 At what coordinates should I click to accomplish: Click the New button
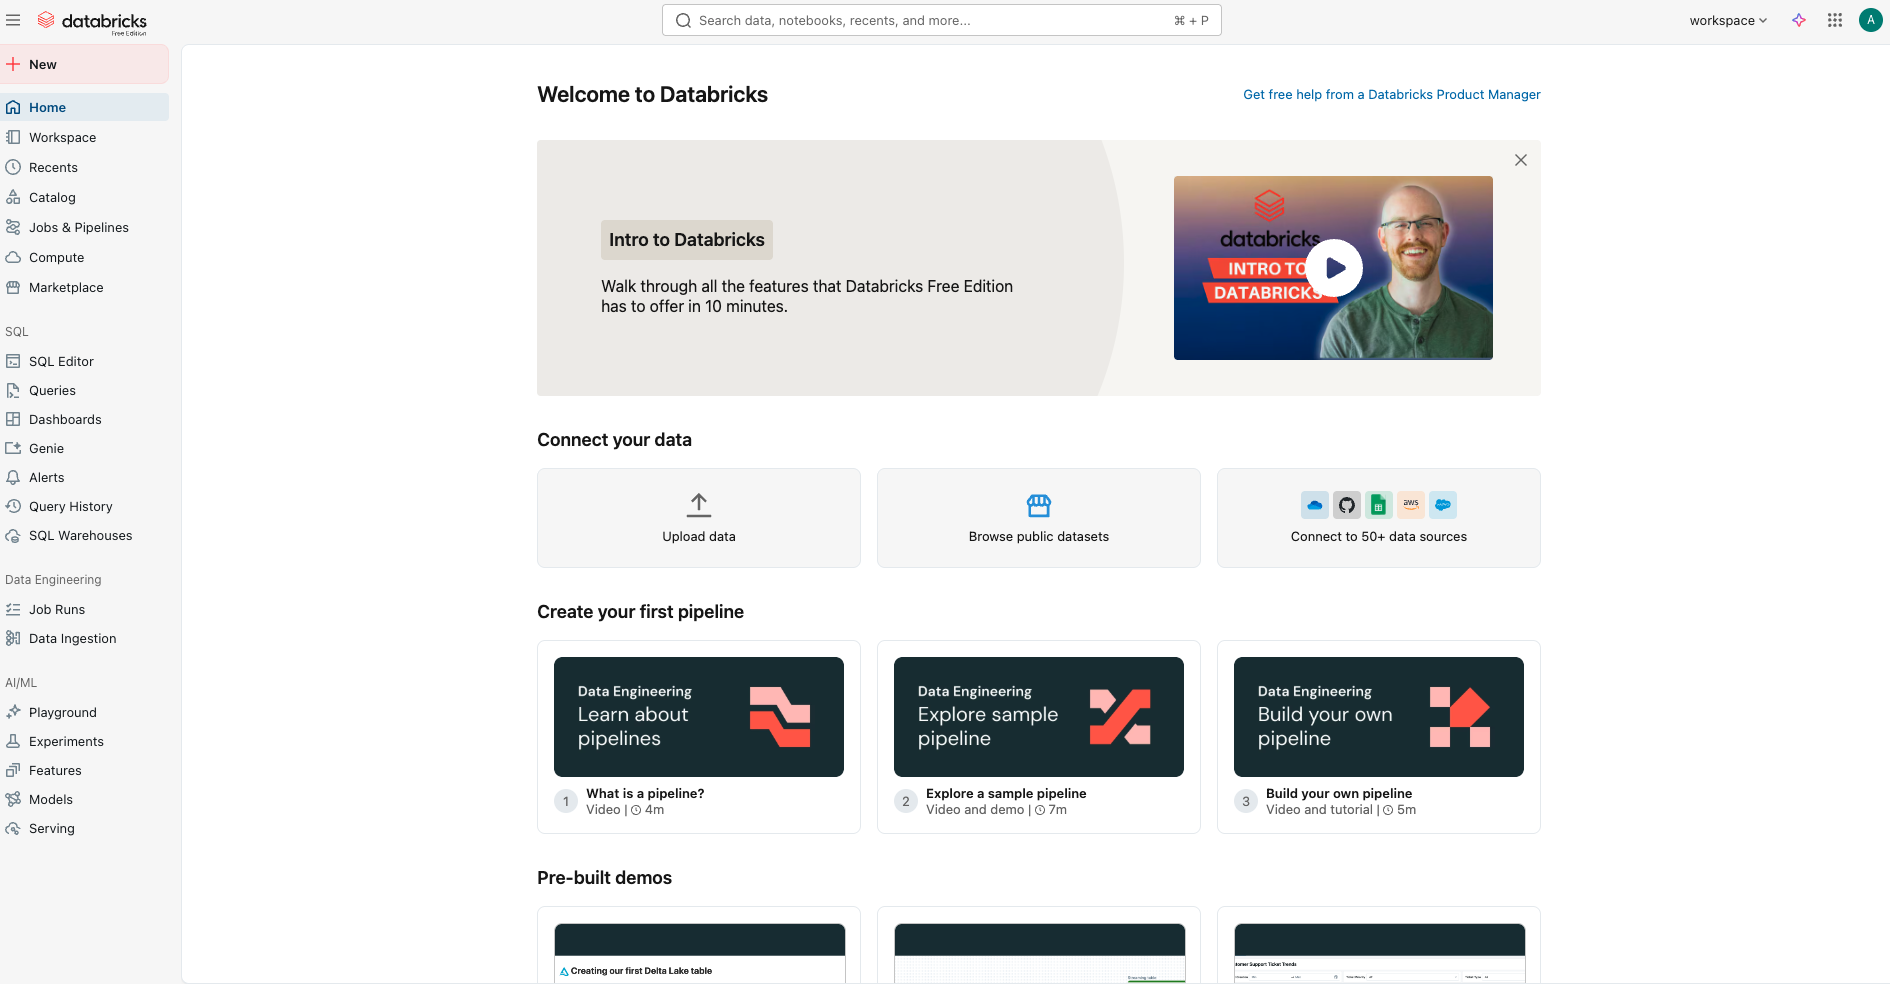(42, 63)
